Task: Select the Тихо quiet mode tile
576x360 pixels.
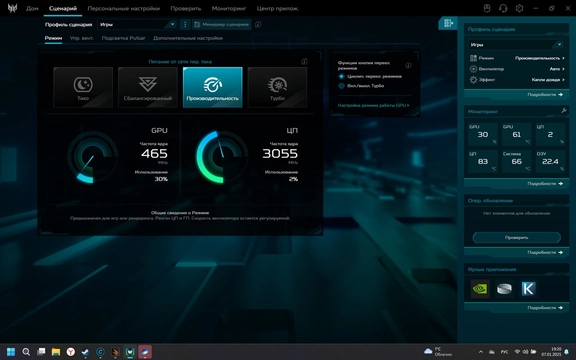Action: click(x=83, y=87)
